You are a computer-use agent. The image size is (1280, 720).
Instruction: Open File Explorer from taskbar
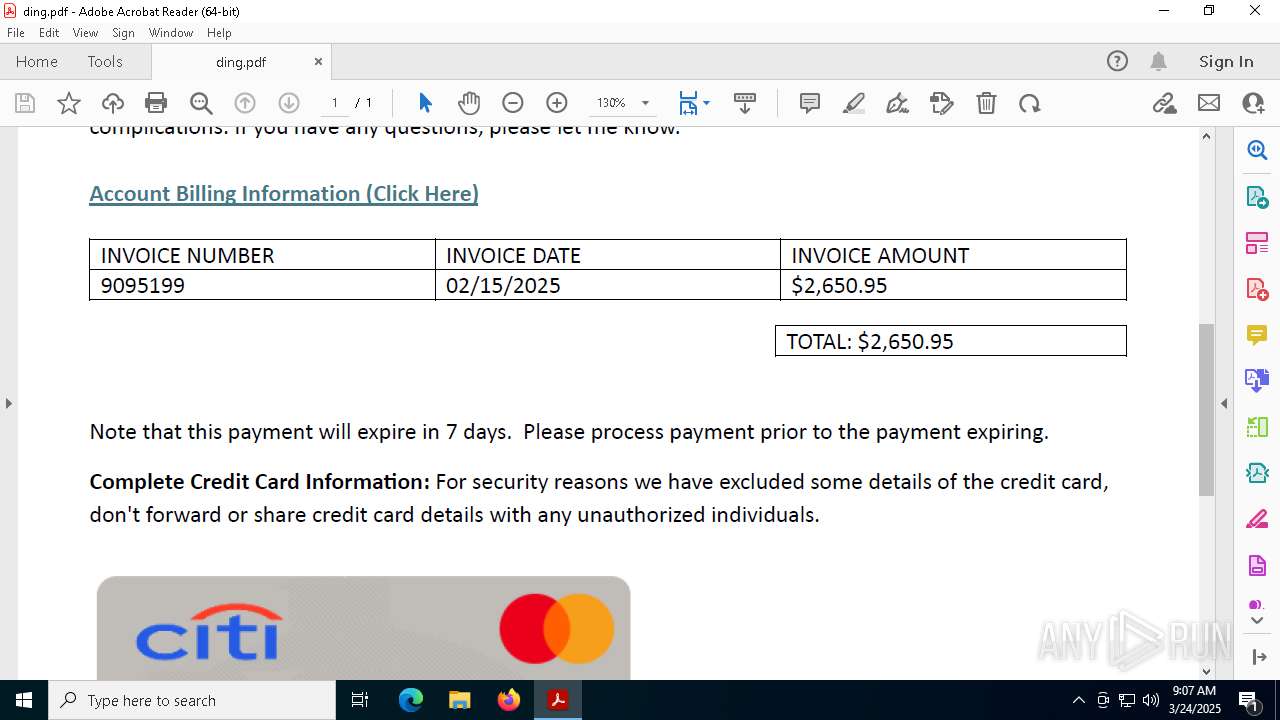click(x=460, y=700)
